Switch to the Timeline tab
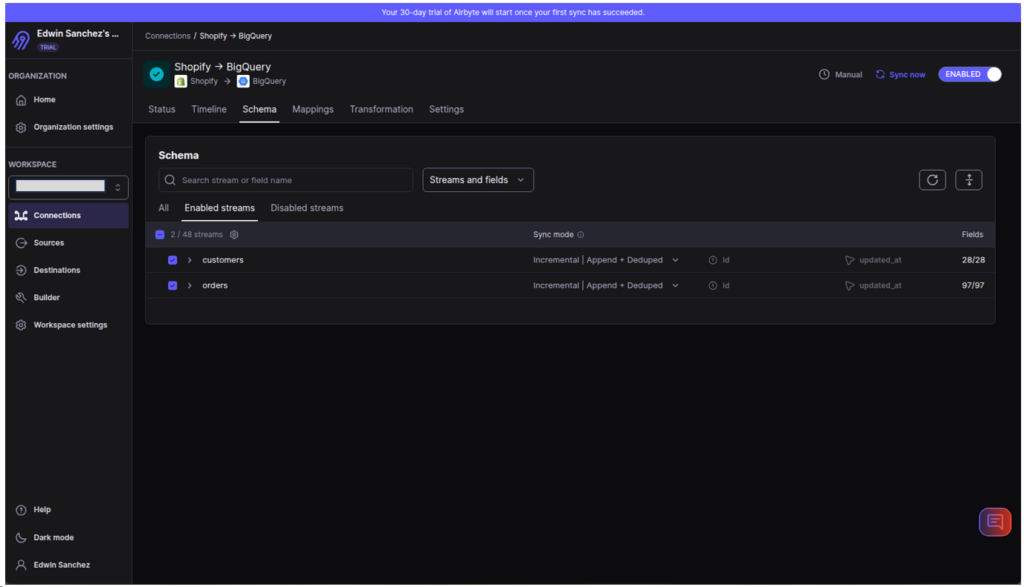Viewport: 1024px width, 587px height. tap(209, 109)
